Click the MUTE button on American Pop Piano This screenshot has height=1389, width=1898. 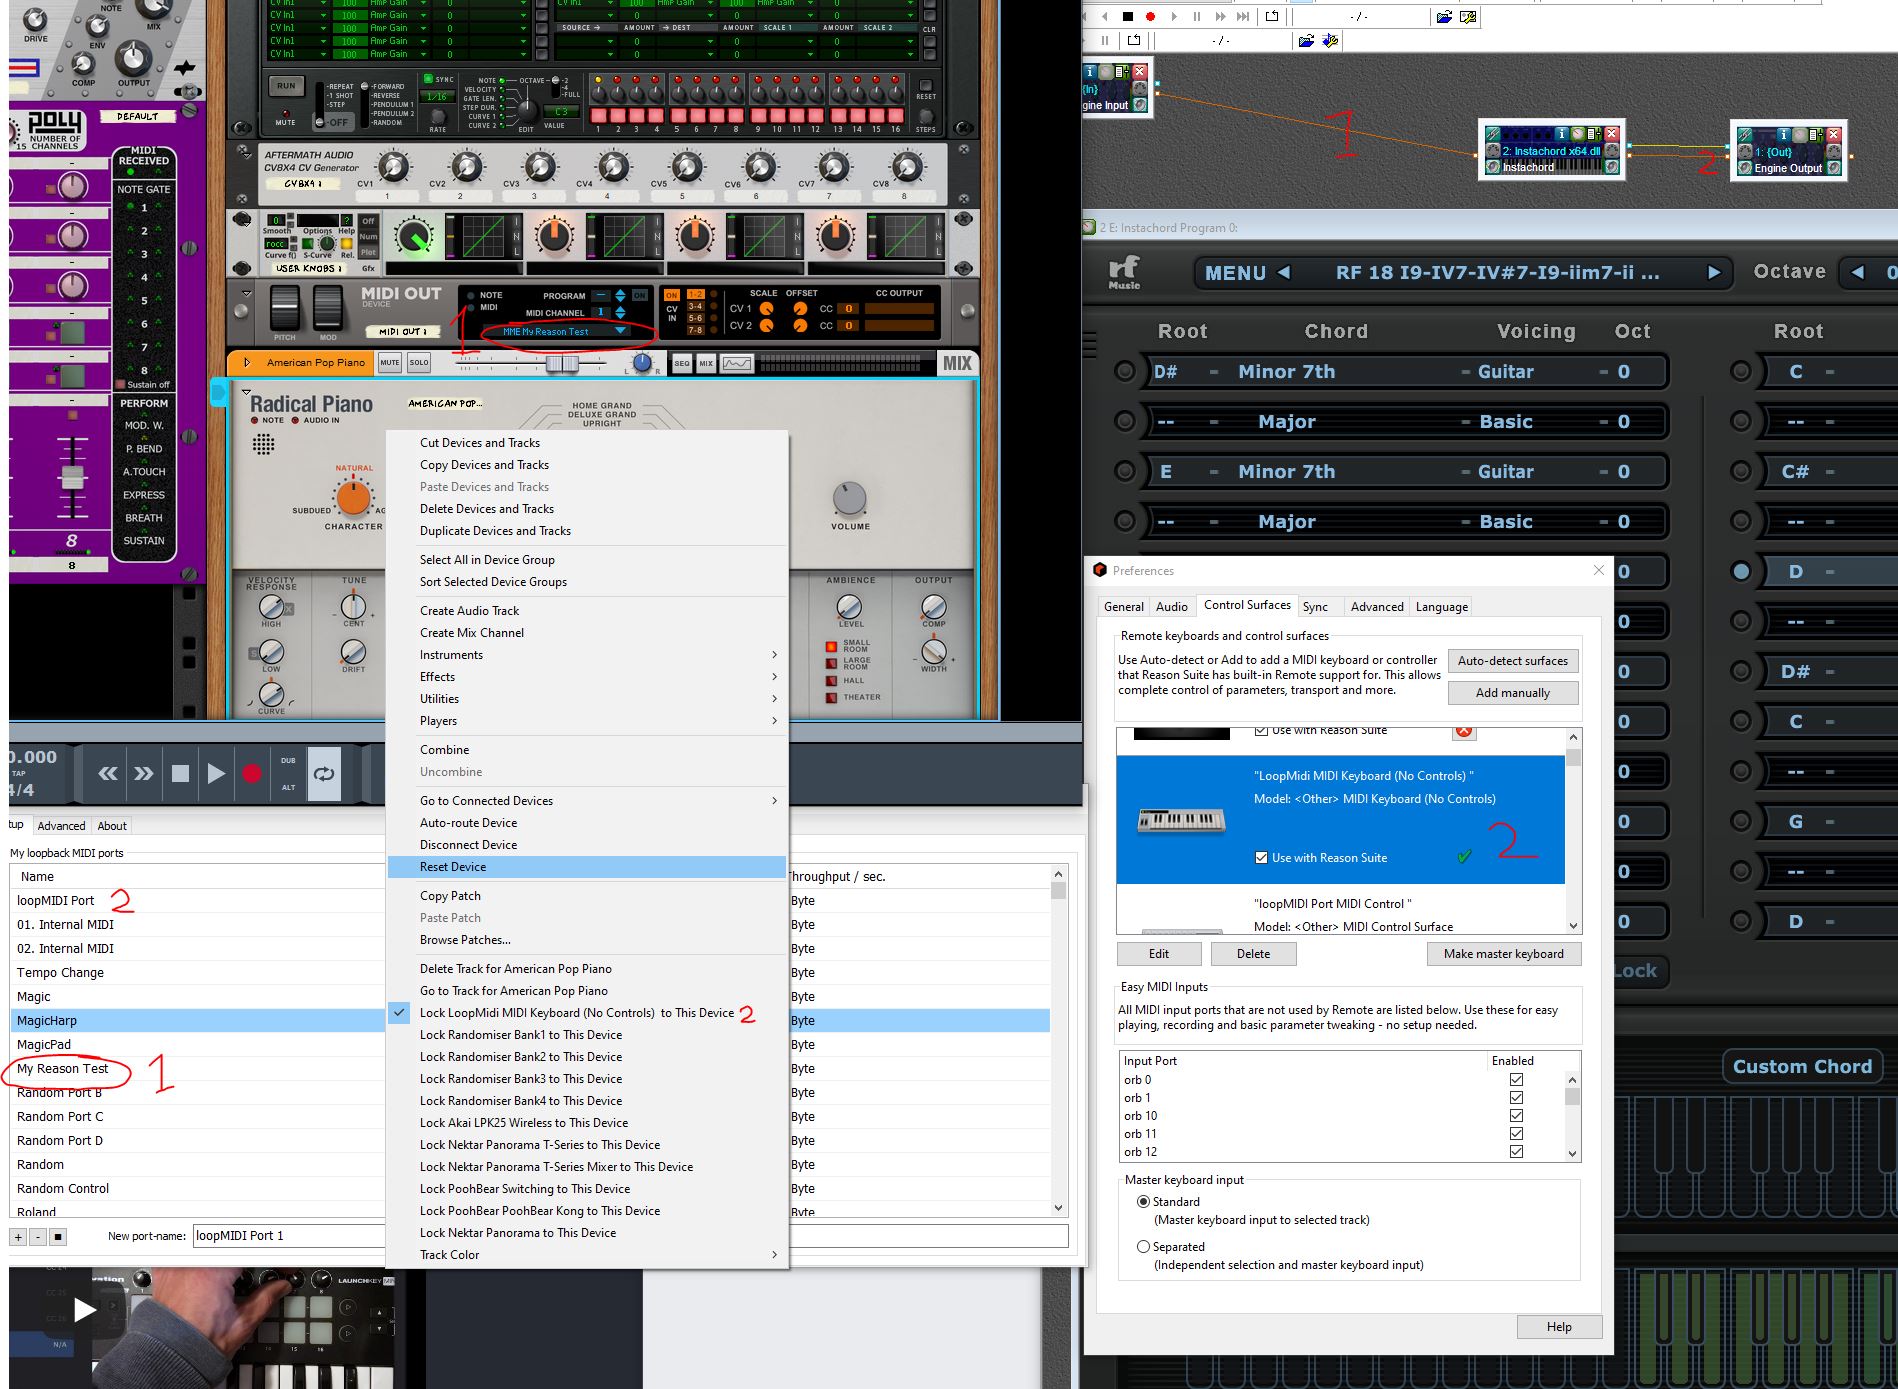click(390, 363)
